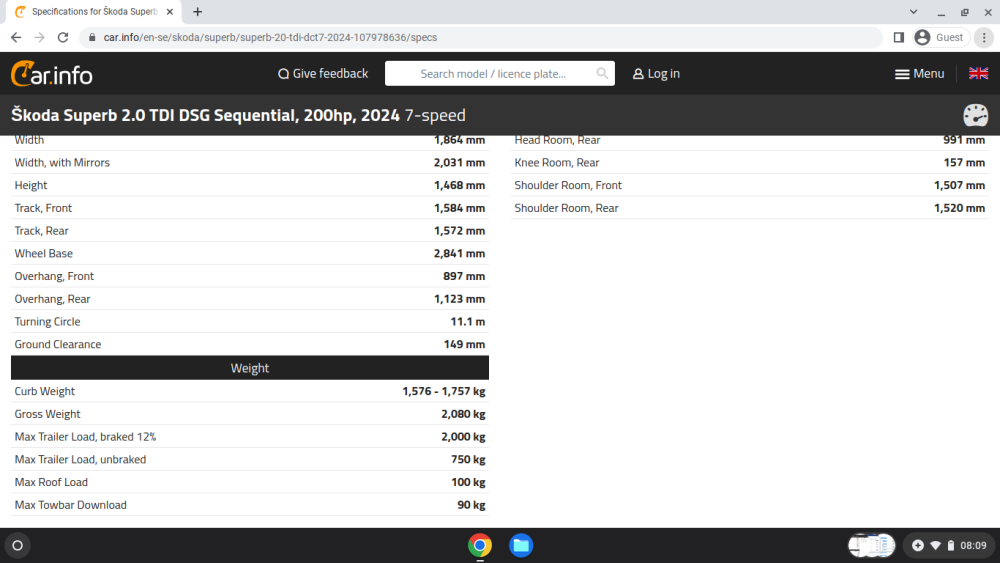The height and width of the screenshot is (563, 1000).
Task: Select the Max Roof Load value 100 kg
Action: point(468,482)
